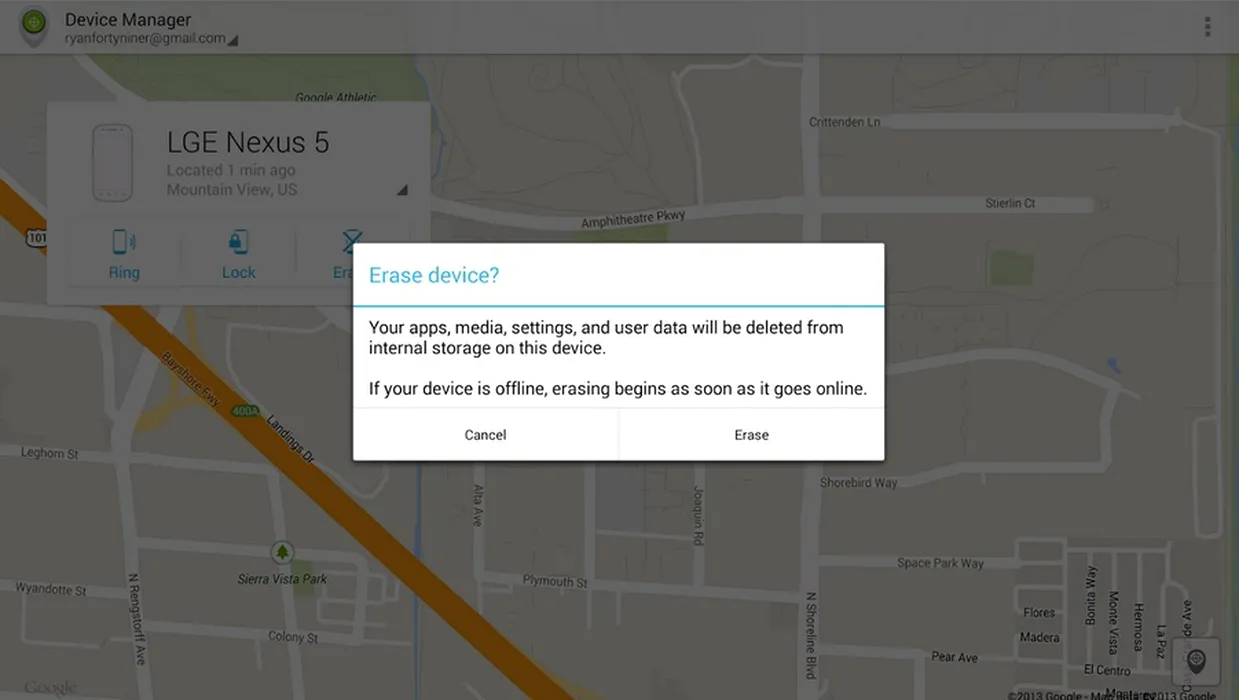This screenshot has height=700, width=1239.
Task: Click the Highway 101 shield marker
Action: [x=34, y=239]
